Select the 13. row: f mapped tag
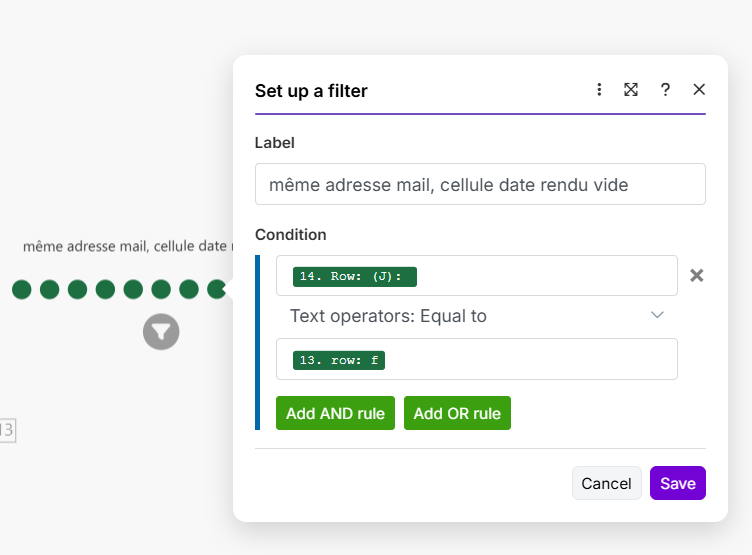This screenshot has height=555, width=752. tap(339, 360)
